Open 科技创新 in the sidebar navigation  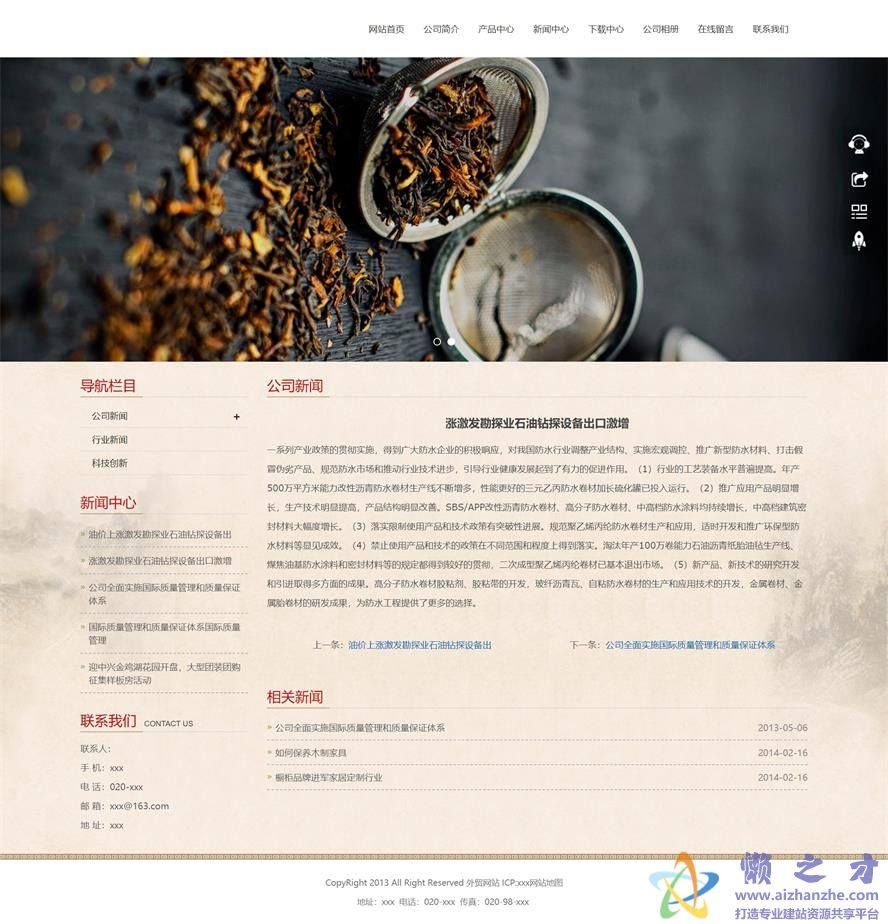pyautogui.click(x=110, y=463)
